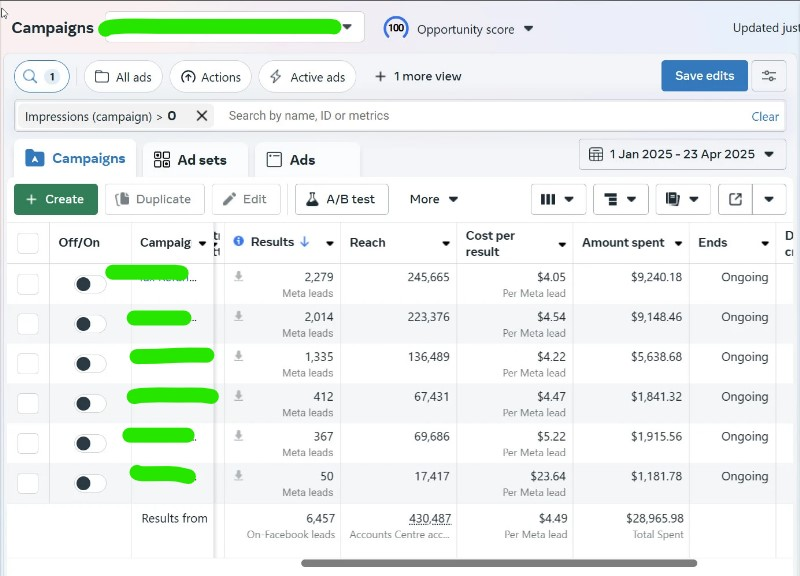Click the download icon on the first results row
The width and height of the screenshot is (800, 576).
point(239,276)
